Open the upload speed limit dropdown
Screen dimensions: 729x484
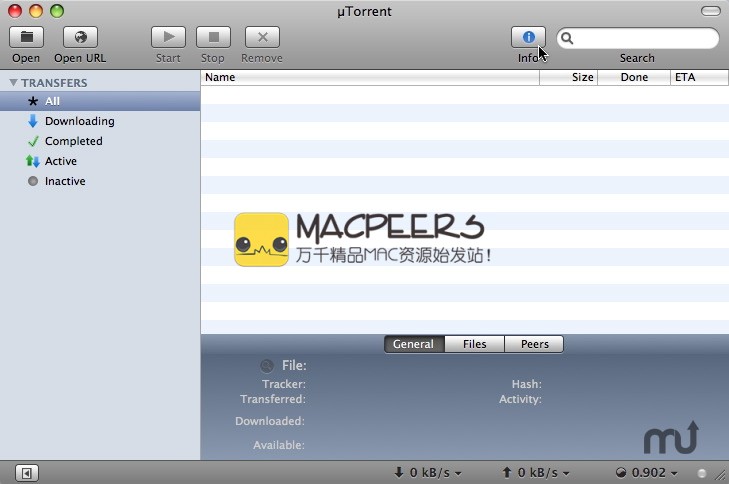coord(536,473)
